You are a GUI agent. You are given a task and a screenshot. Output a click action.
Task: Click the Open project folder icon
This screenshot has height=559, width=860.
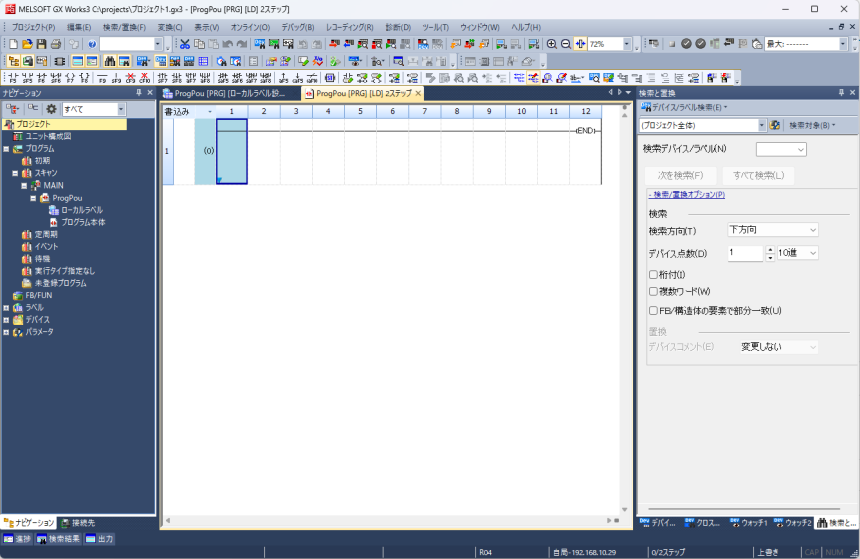pos(27,45)
